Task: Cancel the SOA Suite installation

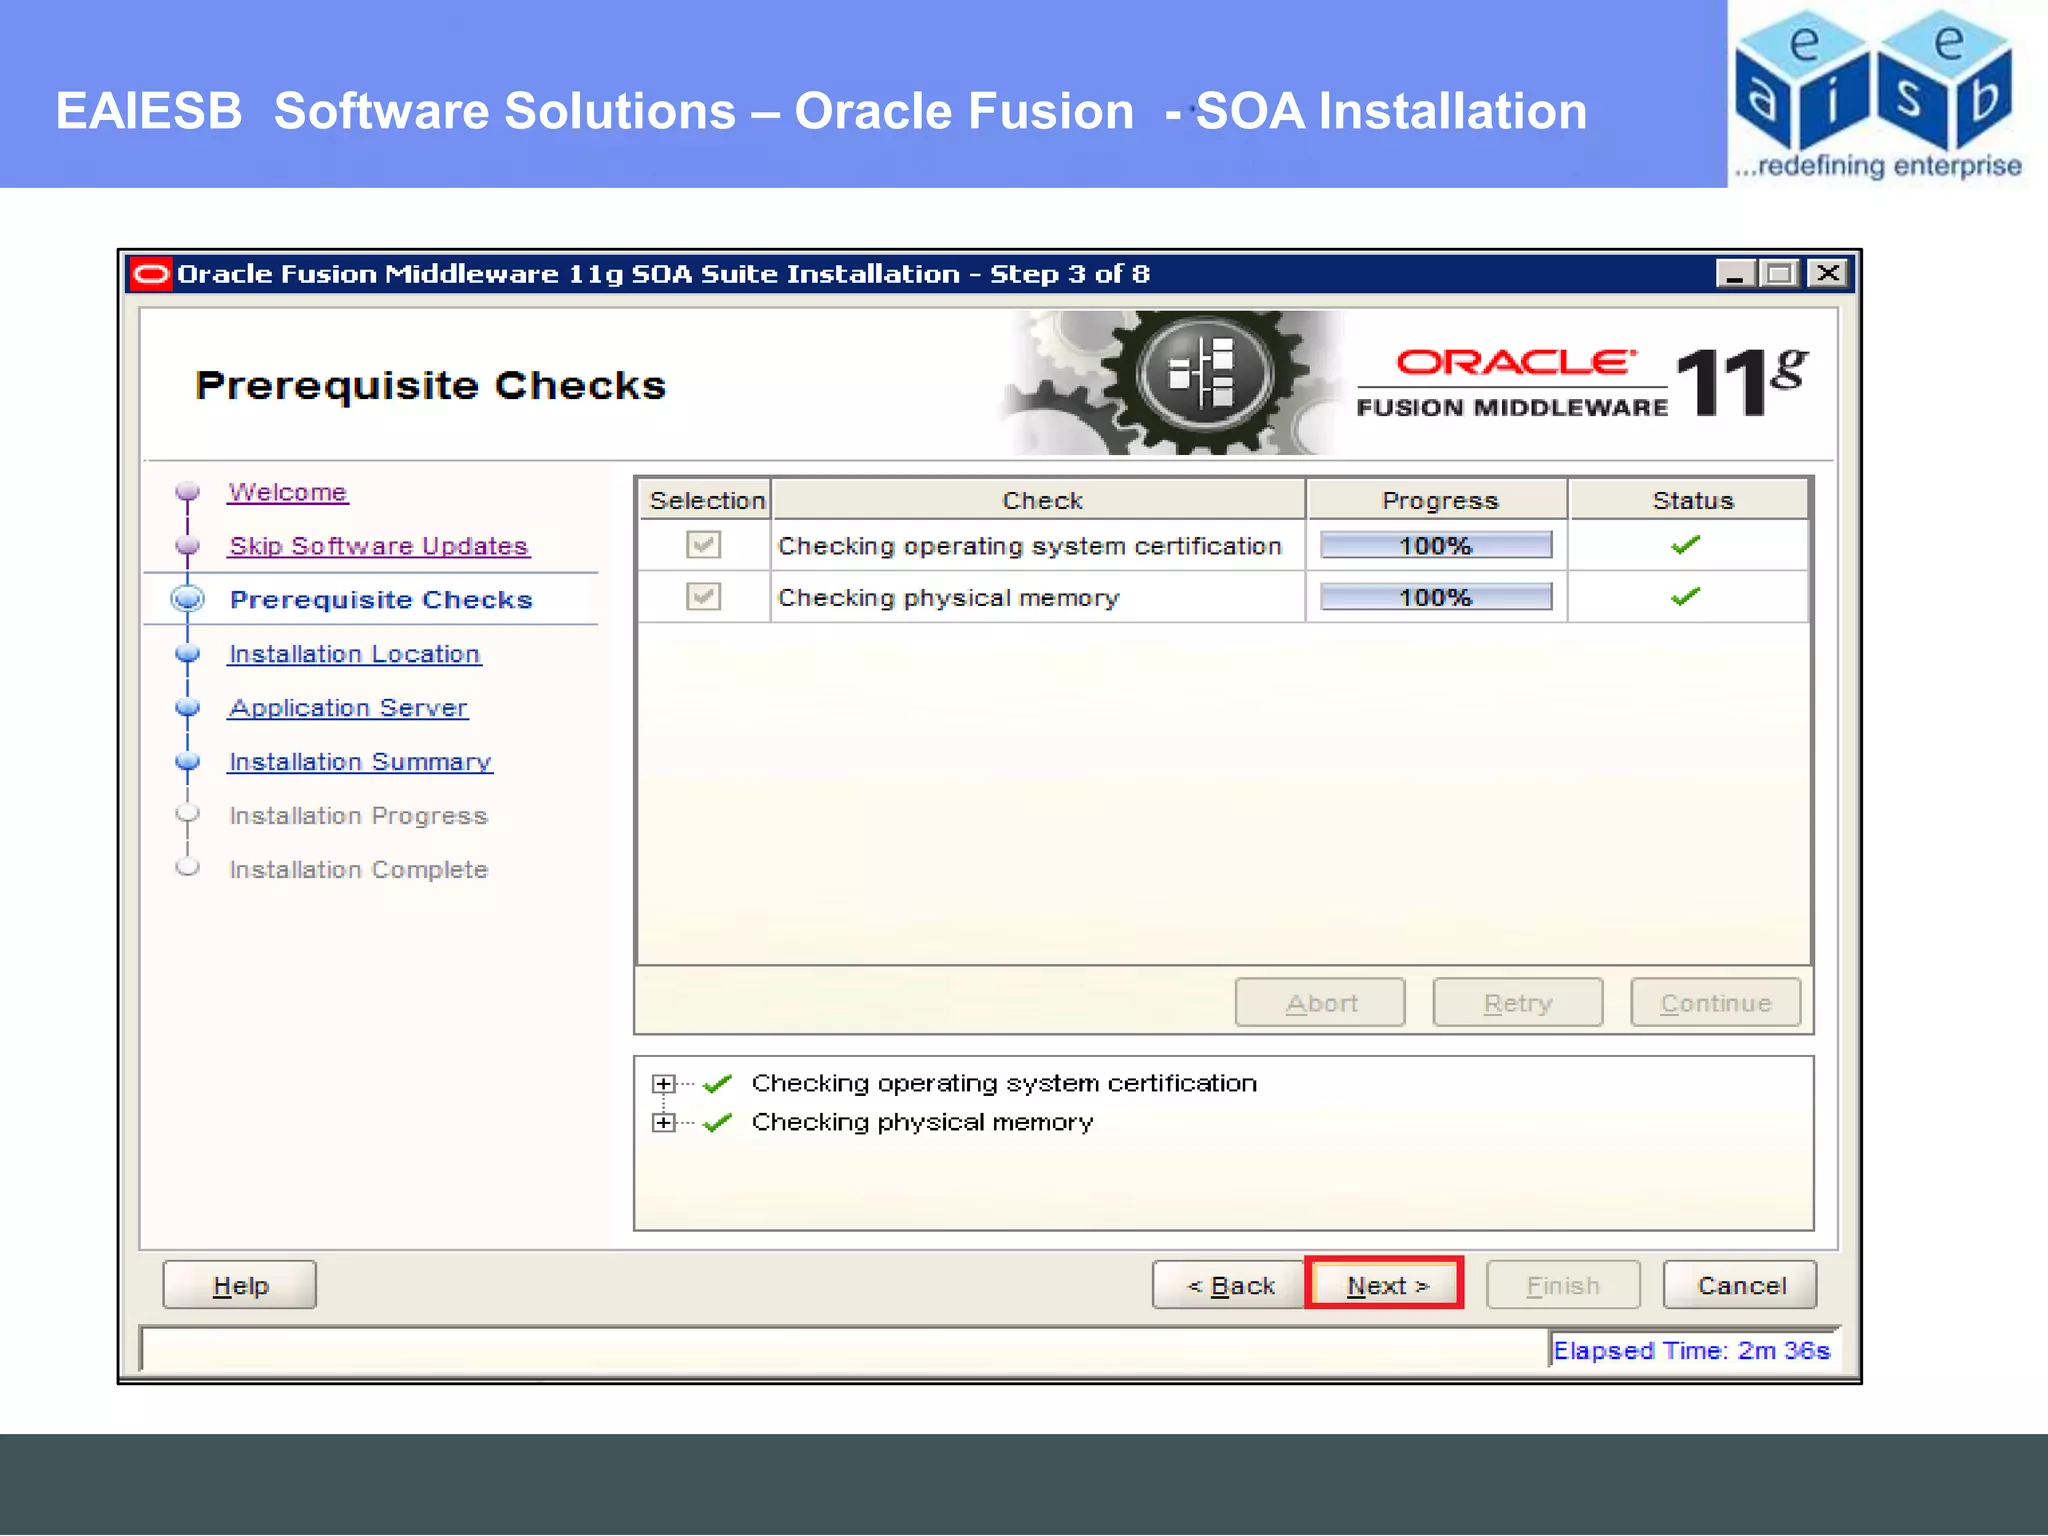Action: (x=1741, y=1285)
